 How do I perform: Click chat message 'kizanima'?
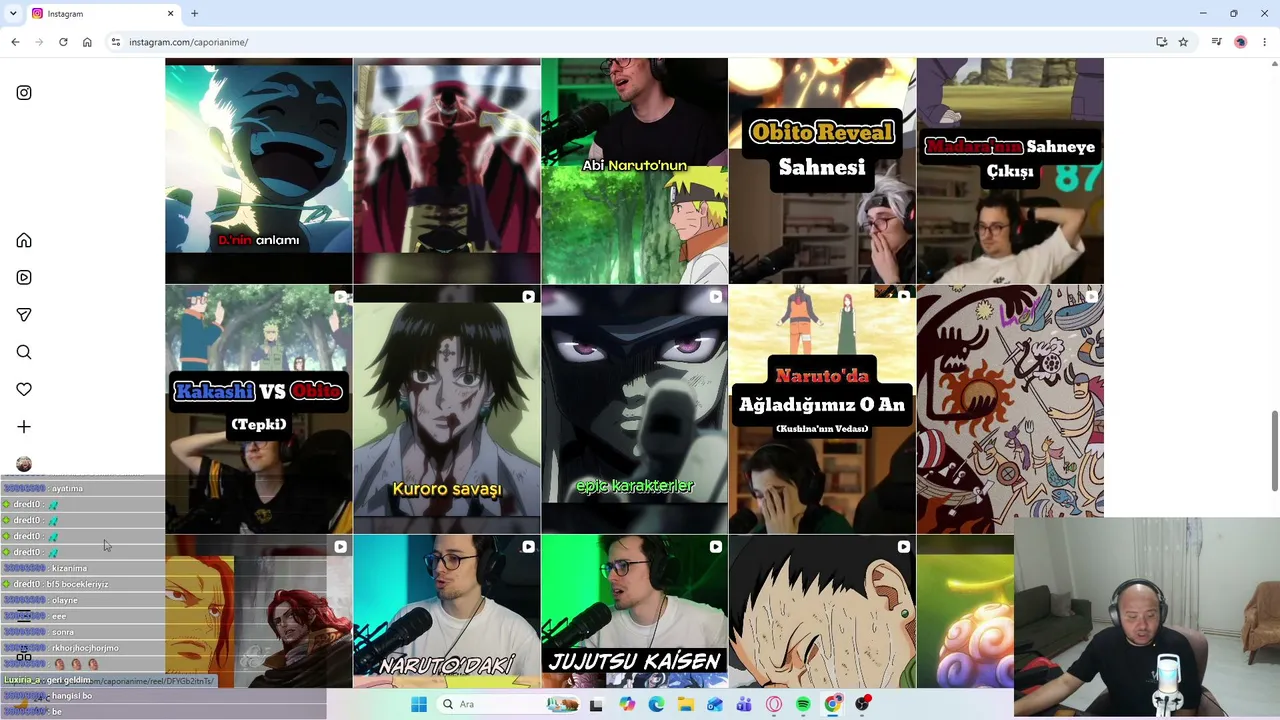point(69,568)
